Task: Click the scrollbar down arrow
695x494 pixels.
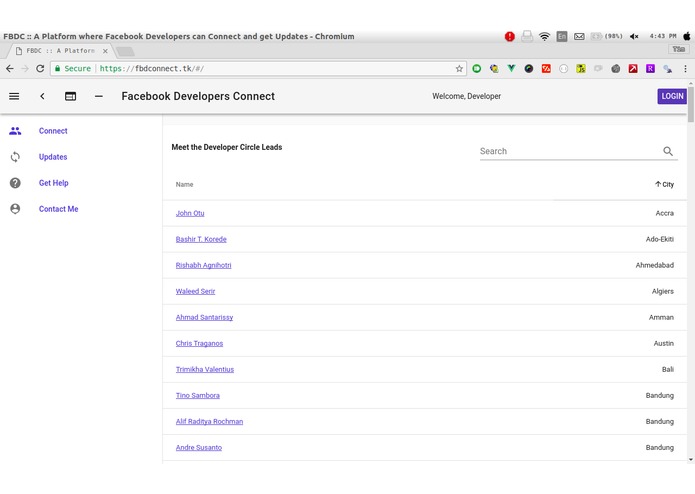Action: click(x=691, y=460)
